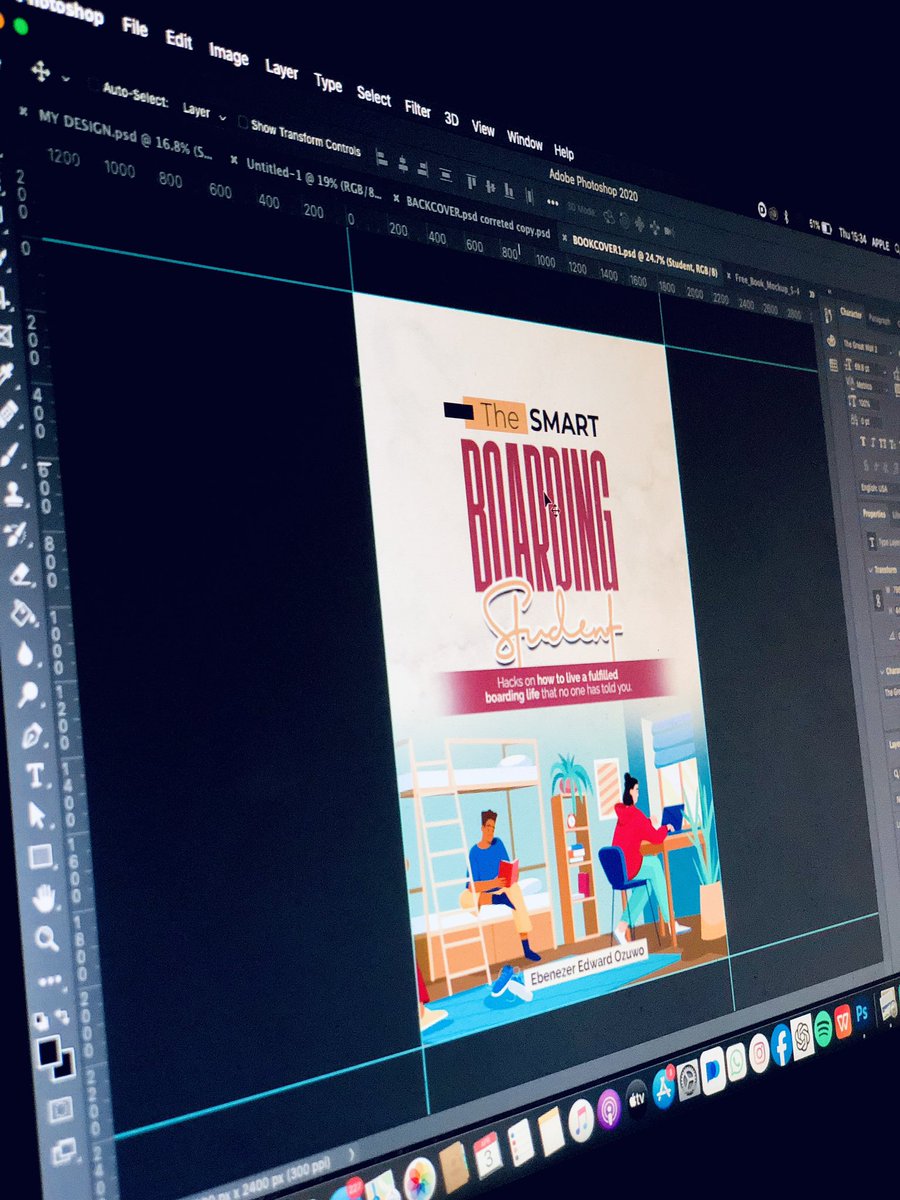Open System Preferences in the Dock
This screenshot has width=900, height=1200.
click(687, 1078)
